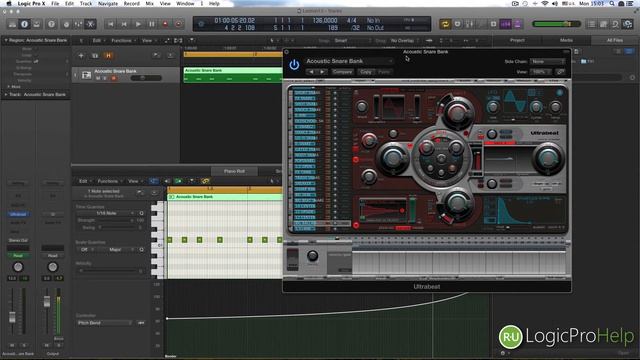Go to previous Ultrabeat preset arrow
Screen dimensions: 640x360
click(311, 72)
